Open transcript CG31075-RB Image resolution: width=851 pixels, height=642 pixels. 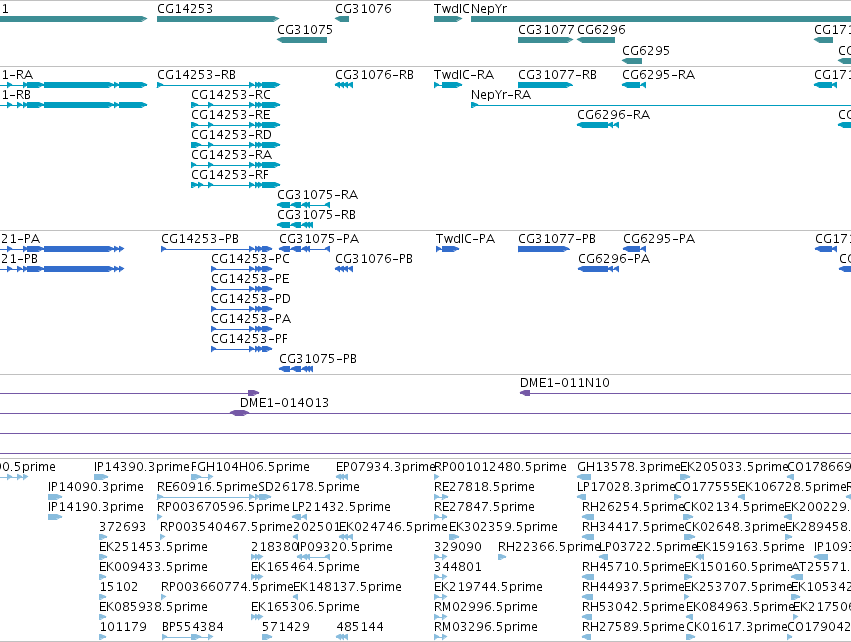[316, 215]
